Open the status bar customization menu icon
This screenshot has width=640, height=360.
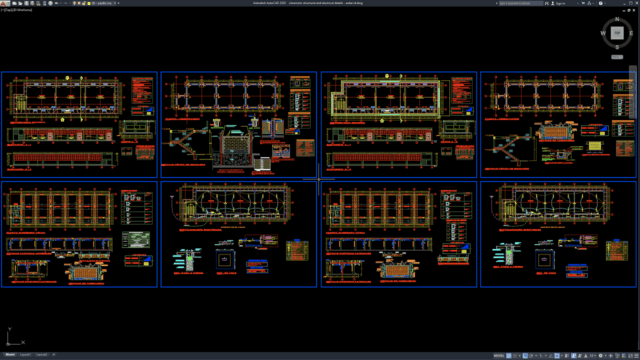(636, 356)
